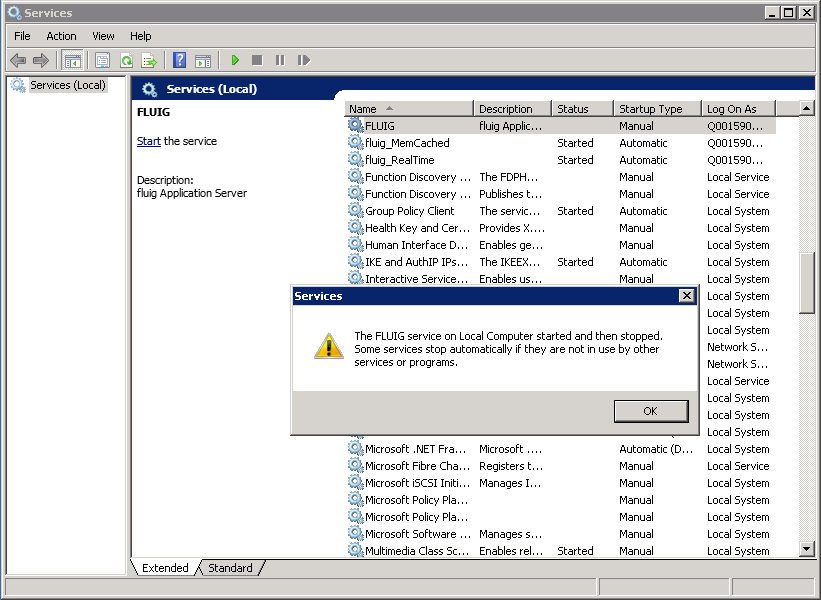Click the Refresh toolbar icon

coord(126,61)
